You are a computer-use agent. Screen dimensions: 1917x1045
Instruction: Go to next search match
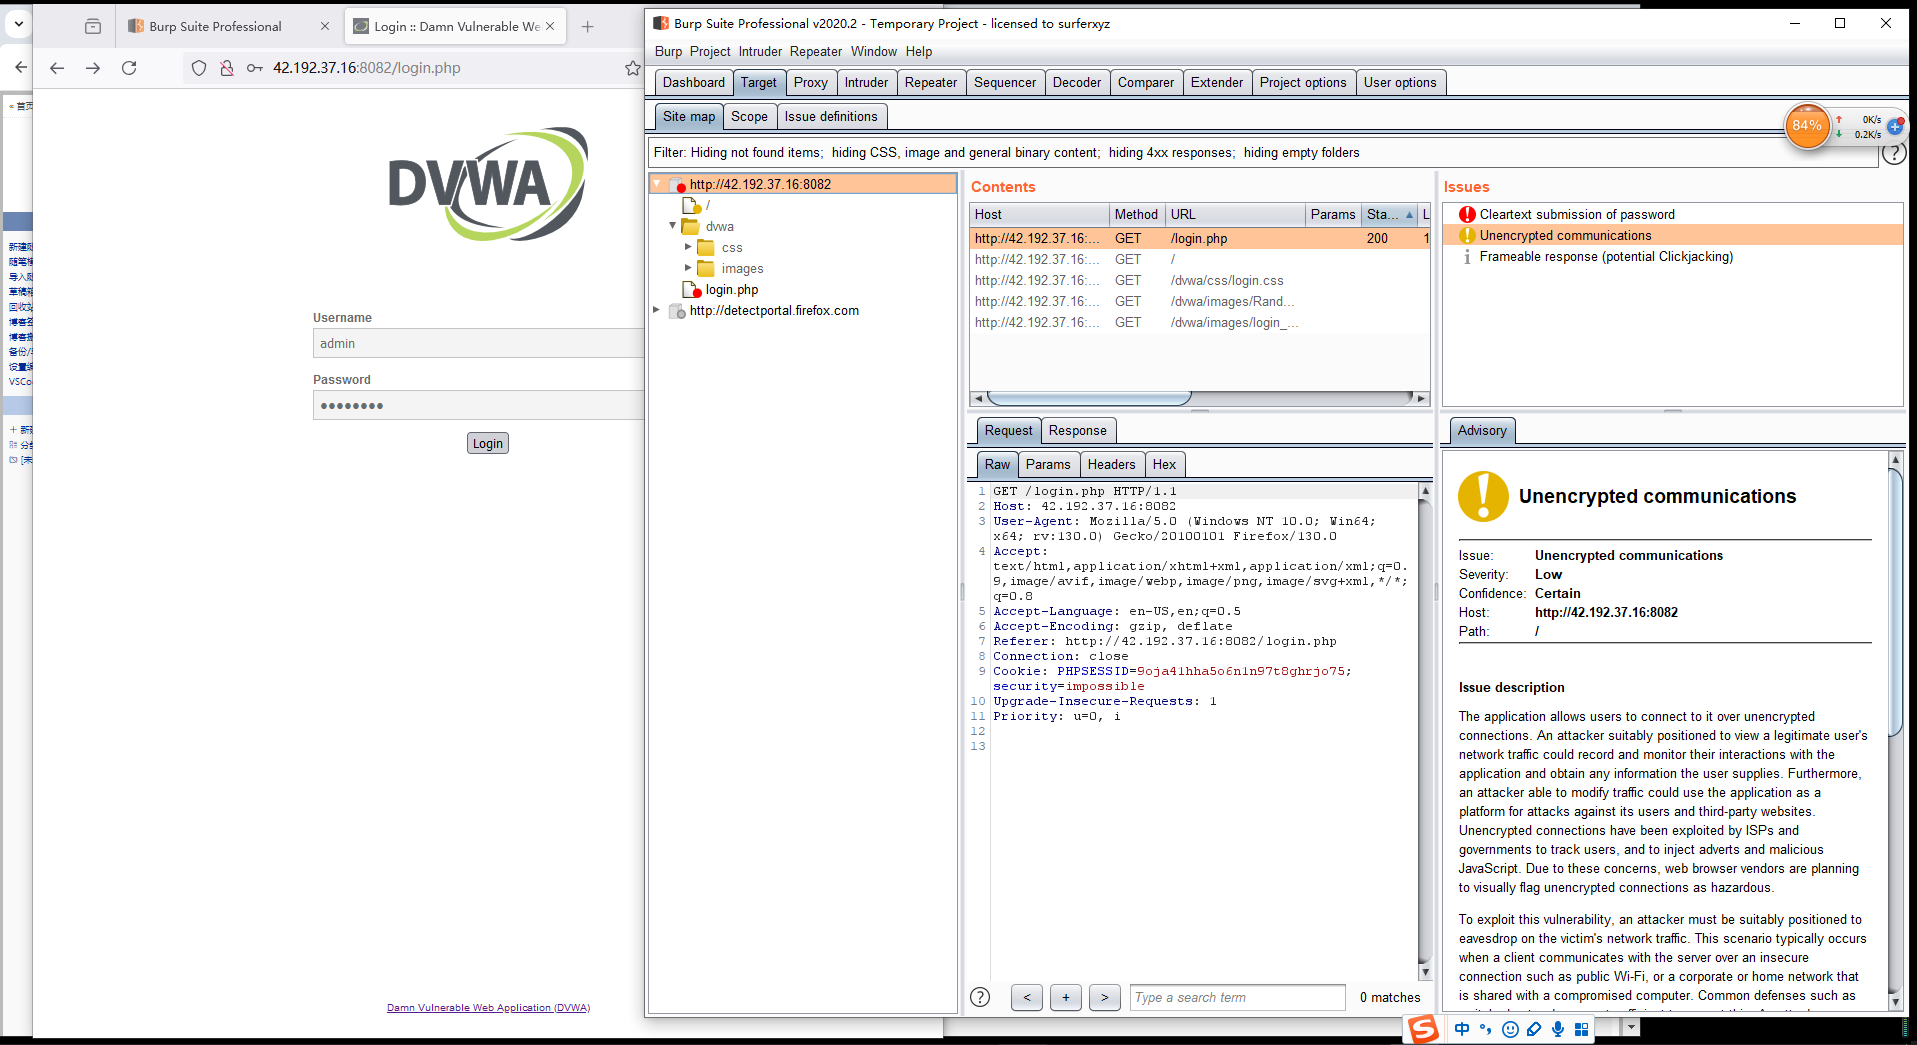click(x=1104, y=997)
